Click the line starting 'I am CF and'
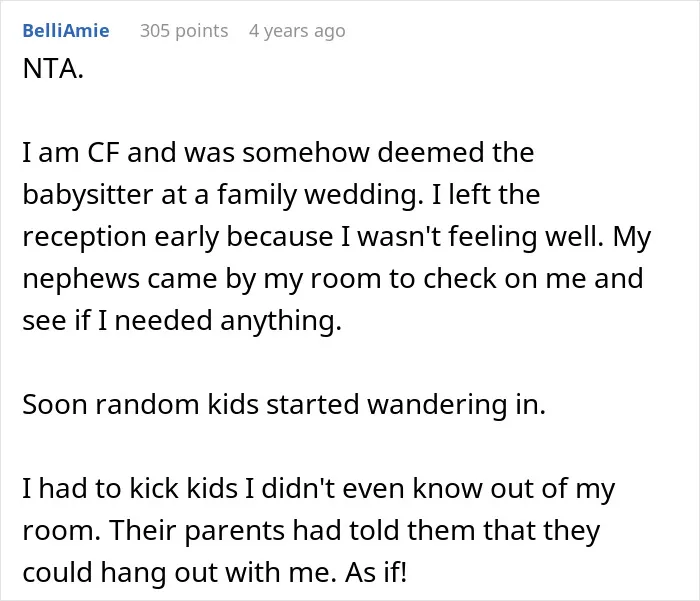Screen dimensions: 700x601 click(x=279, y=152)
